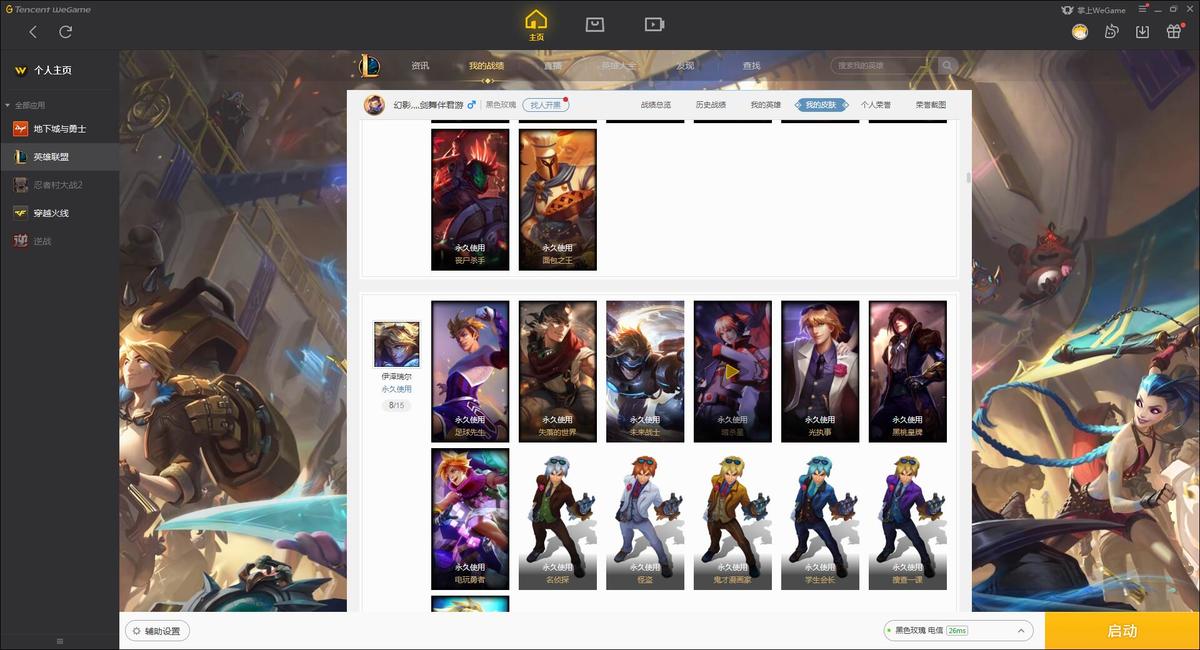Screen dimensions: 1200x650
Task: Open the 荣誉截图 sub-tab
Action: pyautogui.click(x=931, y=105)
